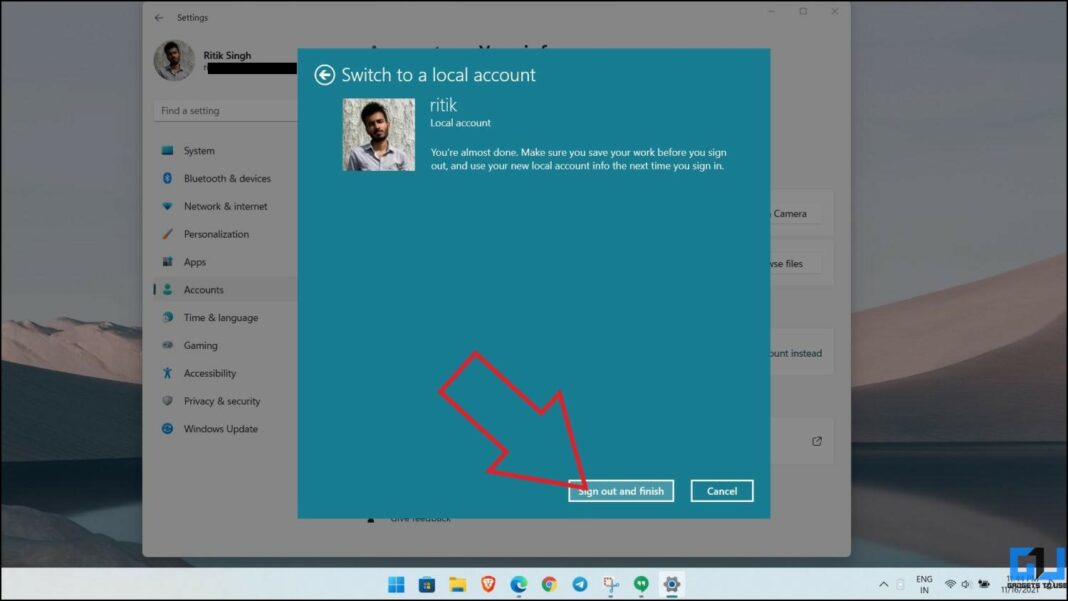
Task: Click the Sign out and finish button
Action: [x=620, y=490]
